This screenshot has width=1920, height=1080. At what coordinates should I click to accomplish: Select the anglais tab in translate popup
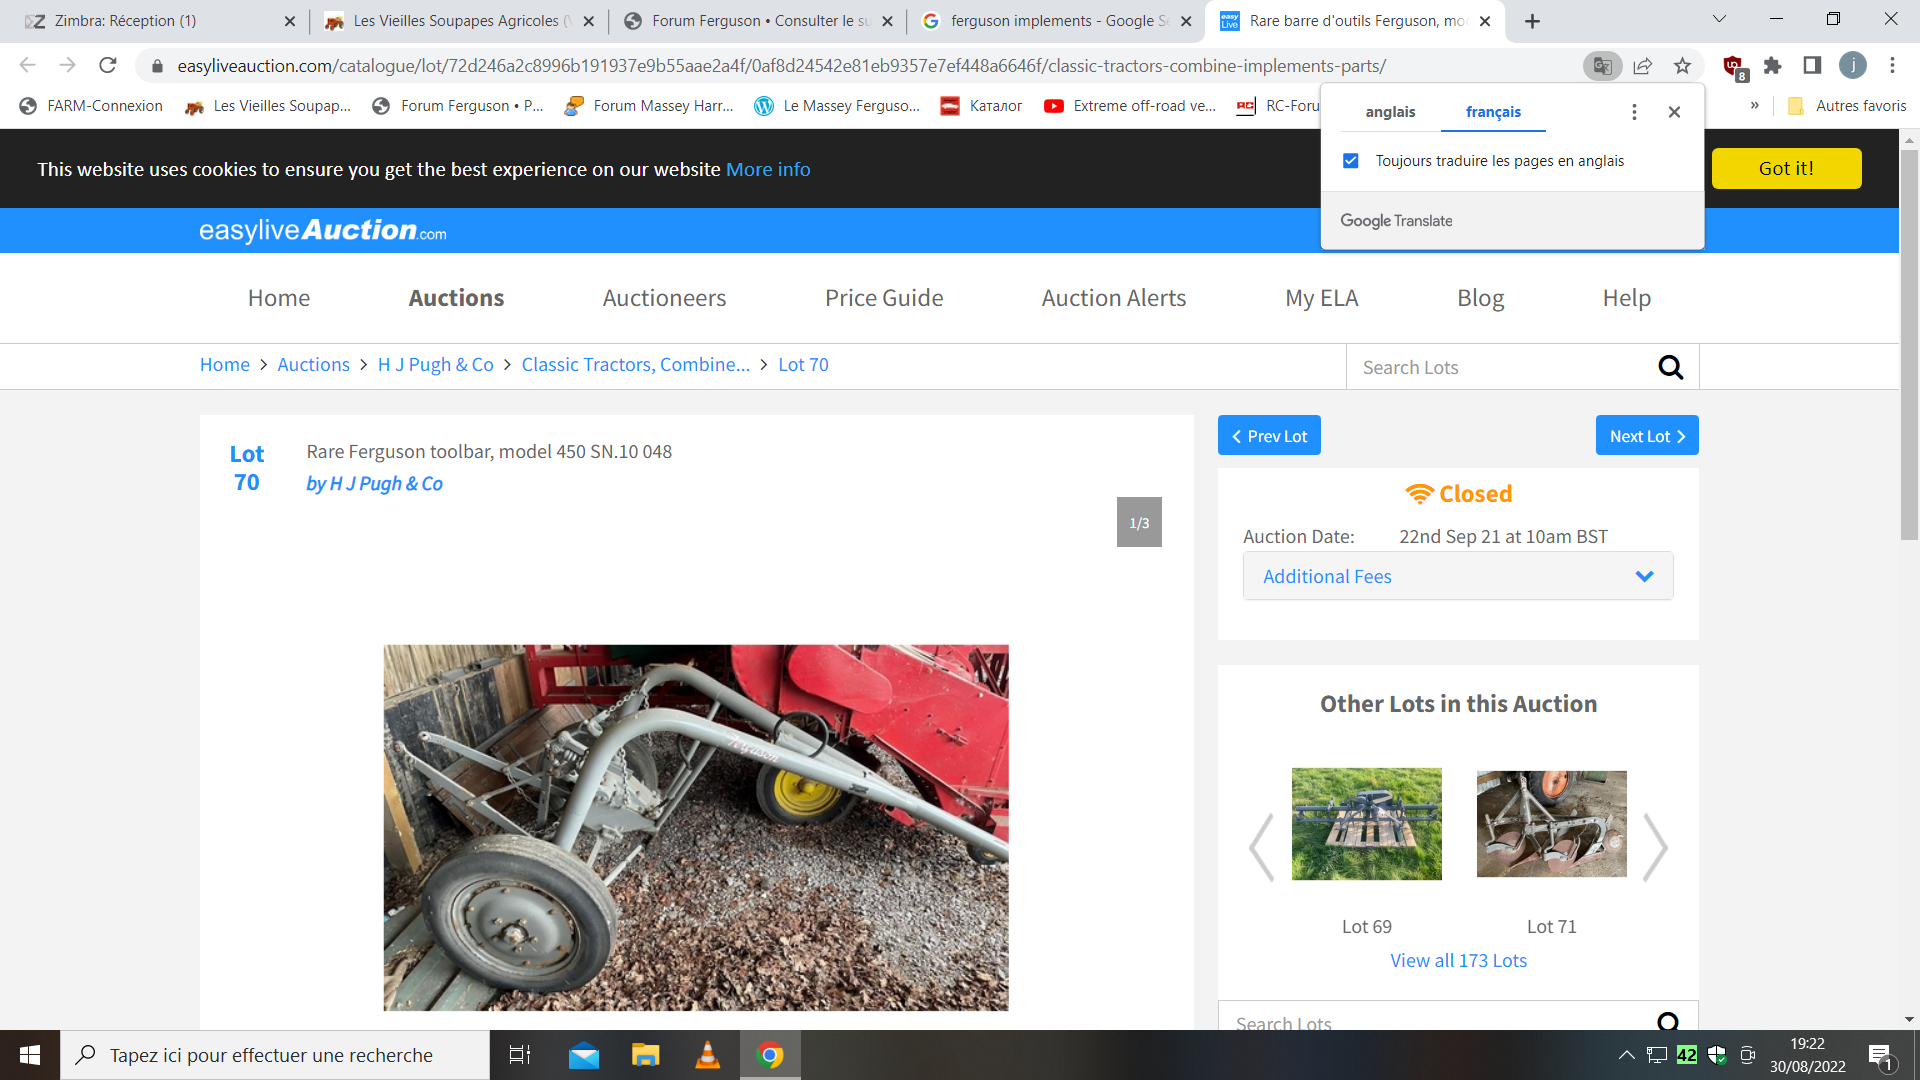(1390, 112)
